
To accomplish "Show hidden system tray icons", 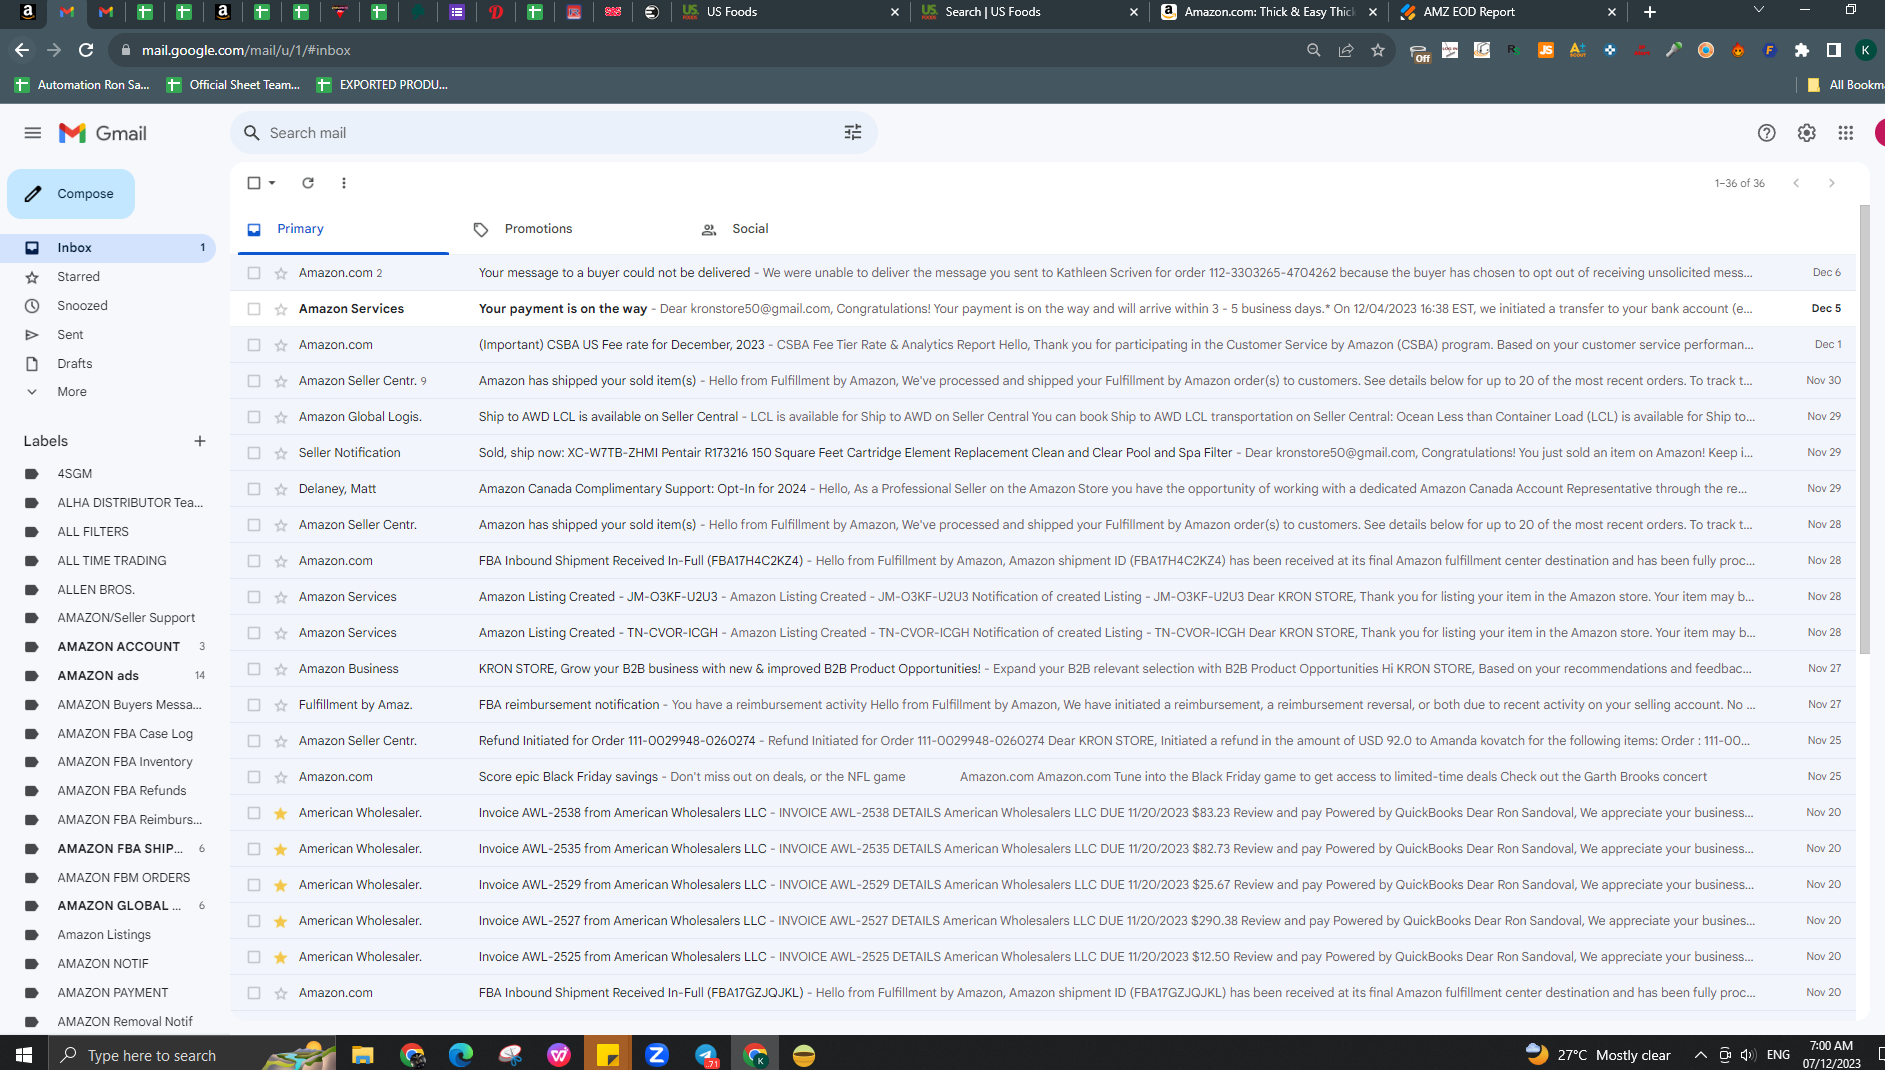I will pos(1700,1055).
